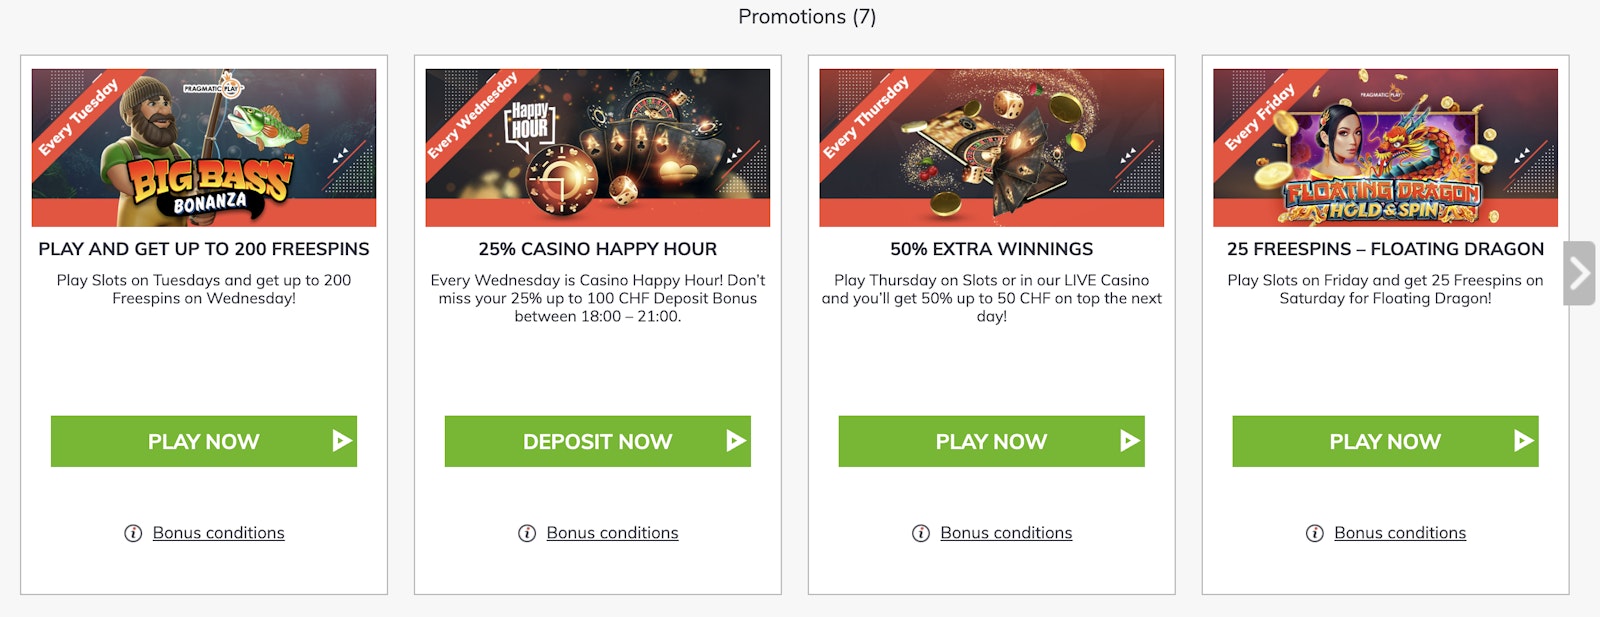Click play arrow on Big Bass Play Now button

[x=342, y=441]
